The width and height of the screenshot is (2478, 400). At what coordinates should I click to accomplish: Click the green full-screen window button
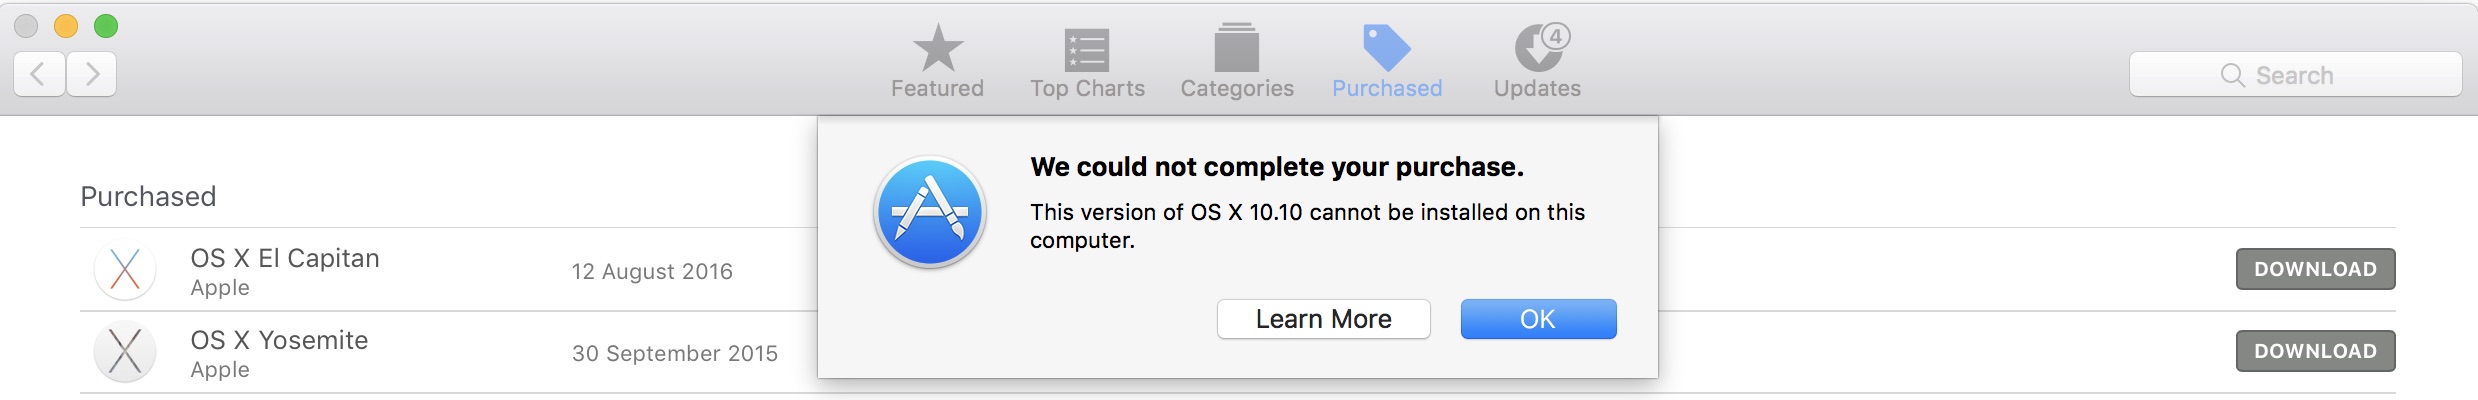click(x=106, y=26)
